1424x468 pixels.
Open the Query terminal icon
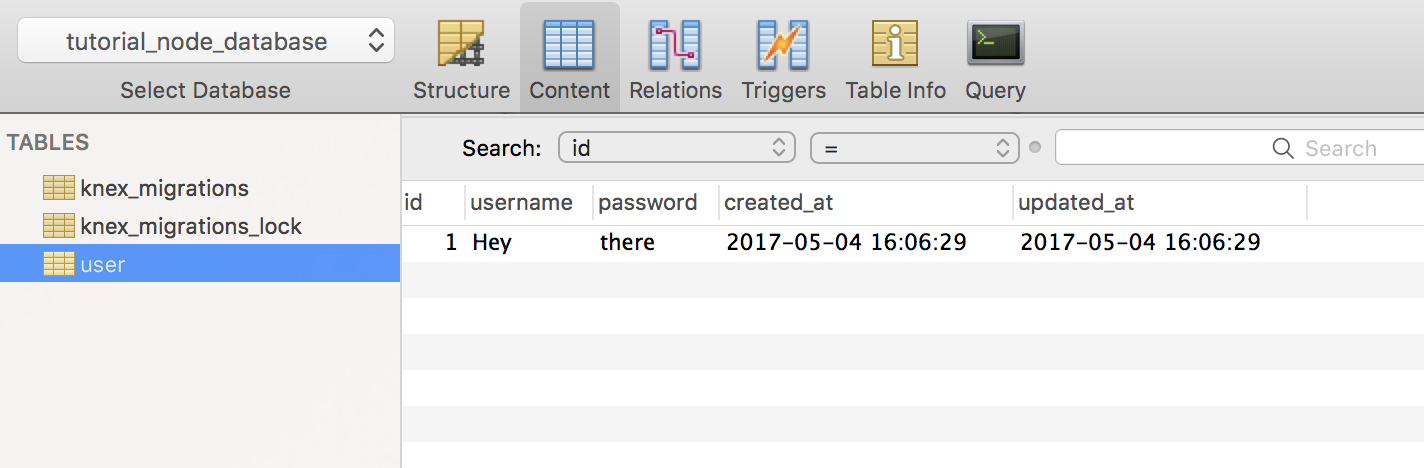click(995, 45)
